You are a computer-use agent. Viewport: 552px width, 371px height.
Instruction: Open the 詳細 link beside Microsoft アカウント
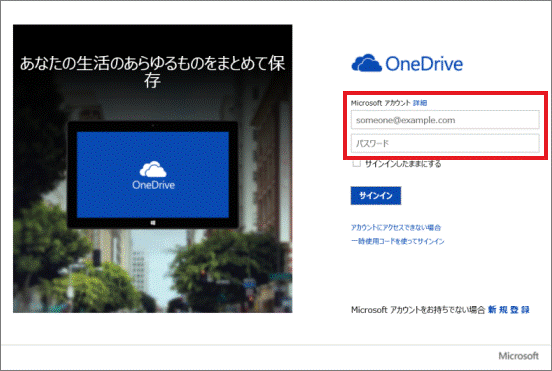420,103
